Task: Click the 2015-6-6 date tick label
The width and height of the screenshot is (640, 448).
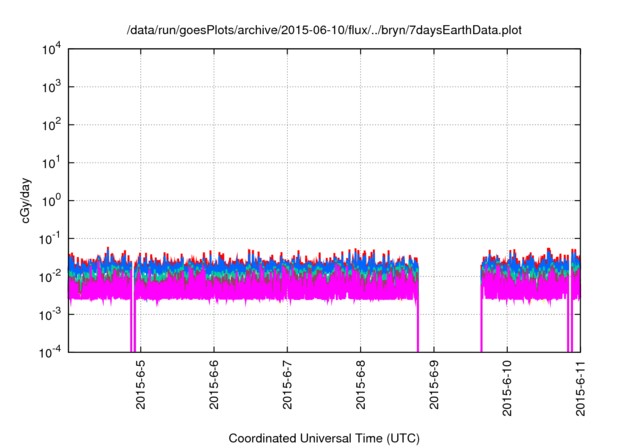Action: [x=214, y=385]
